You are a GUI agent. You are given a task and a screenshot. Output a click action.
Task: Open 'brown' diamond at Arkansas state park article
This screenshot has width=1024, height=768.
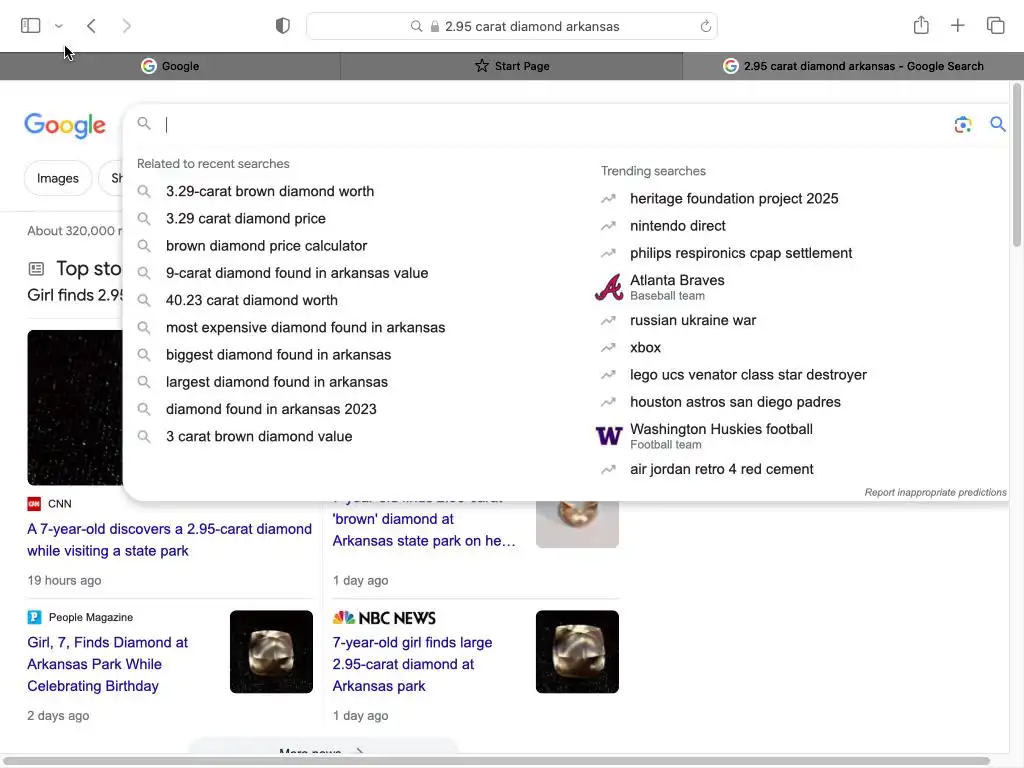pyautogui.click(x=424, y=530)
